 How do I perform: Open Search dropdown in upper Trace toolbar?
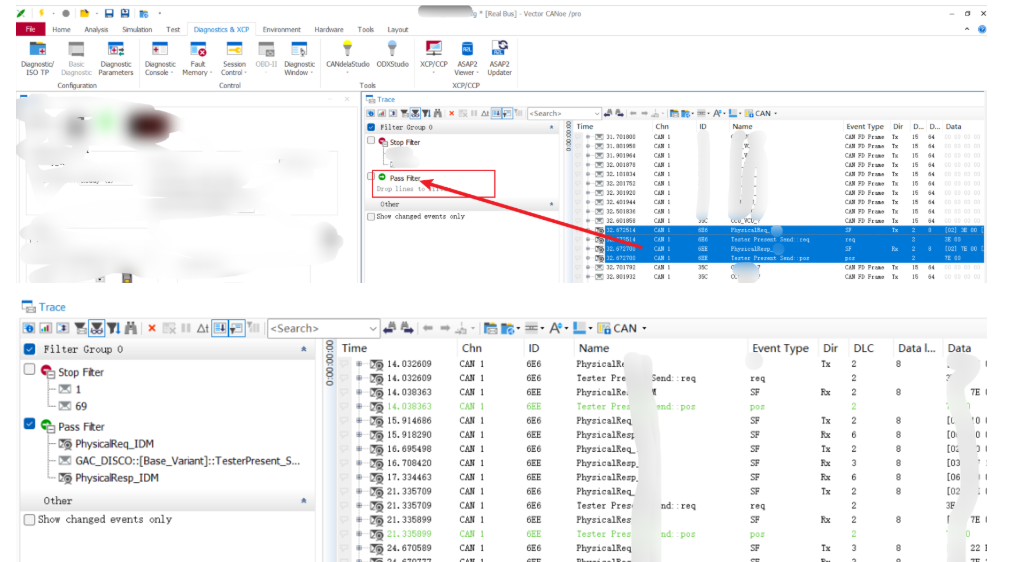596,114
